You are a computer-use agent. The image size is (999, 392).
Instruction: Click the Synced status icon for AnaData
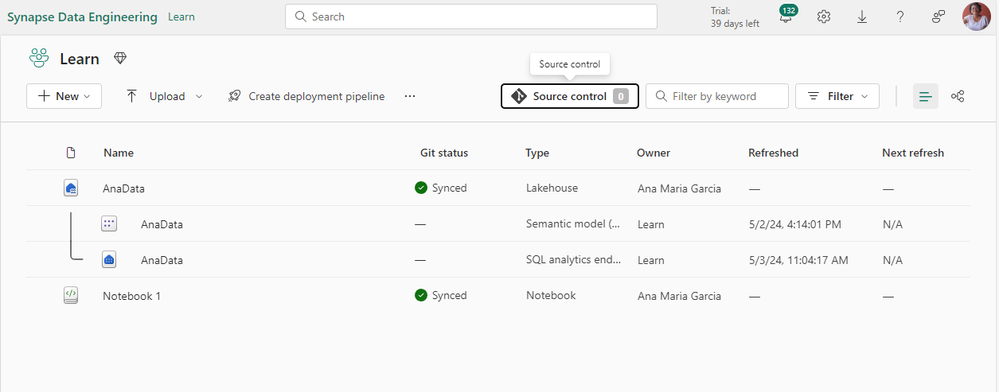[x=420, y=188]
